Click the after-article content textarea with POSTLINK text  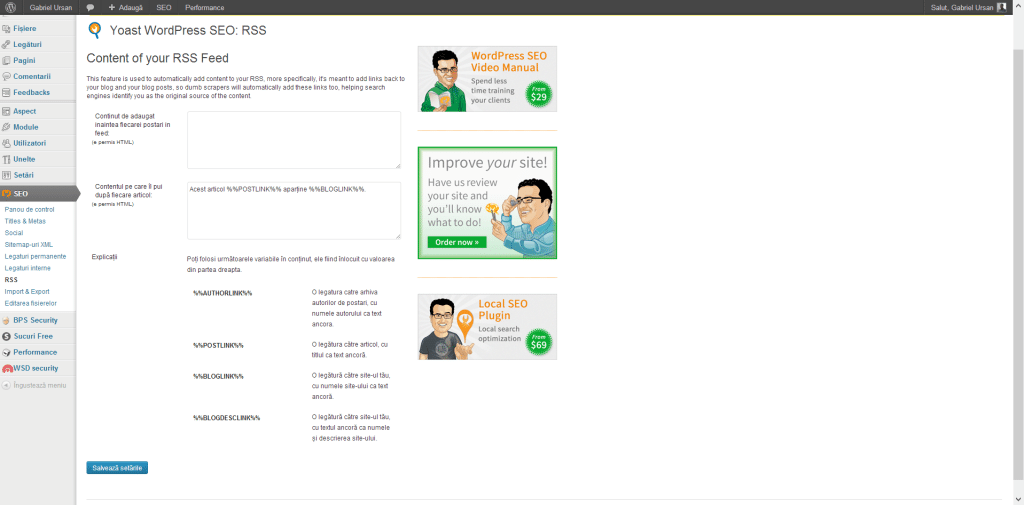[294, 210]
